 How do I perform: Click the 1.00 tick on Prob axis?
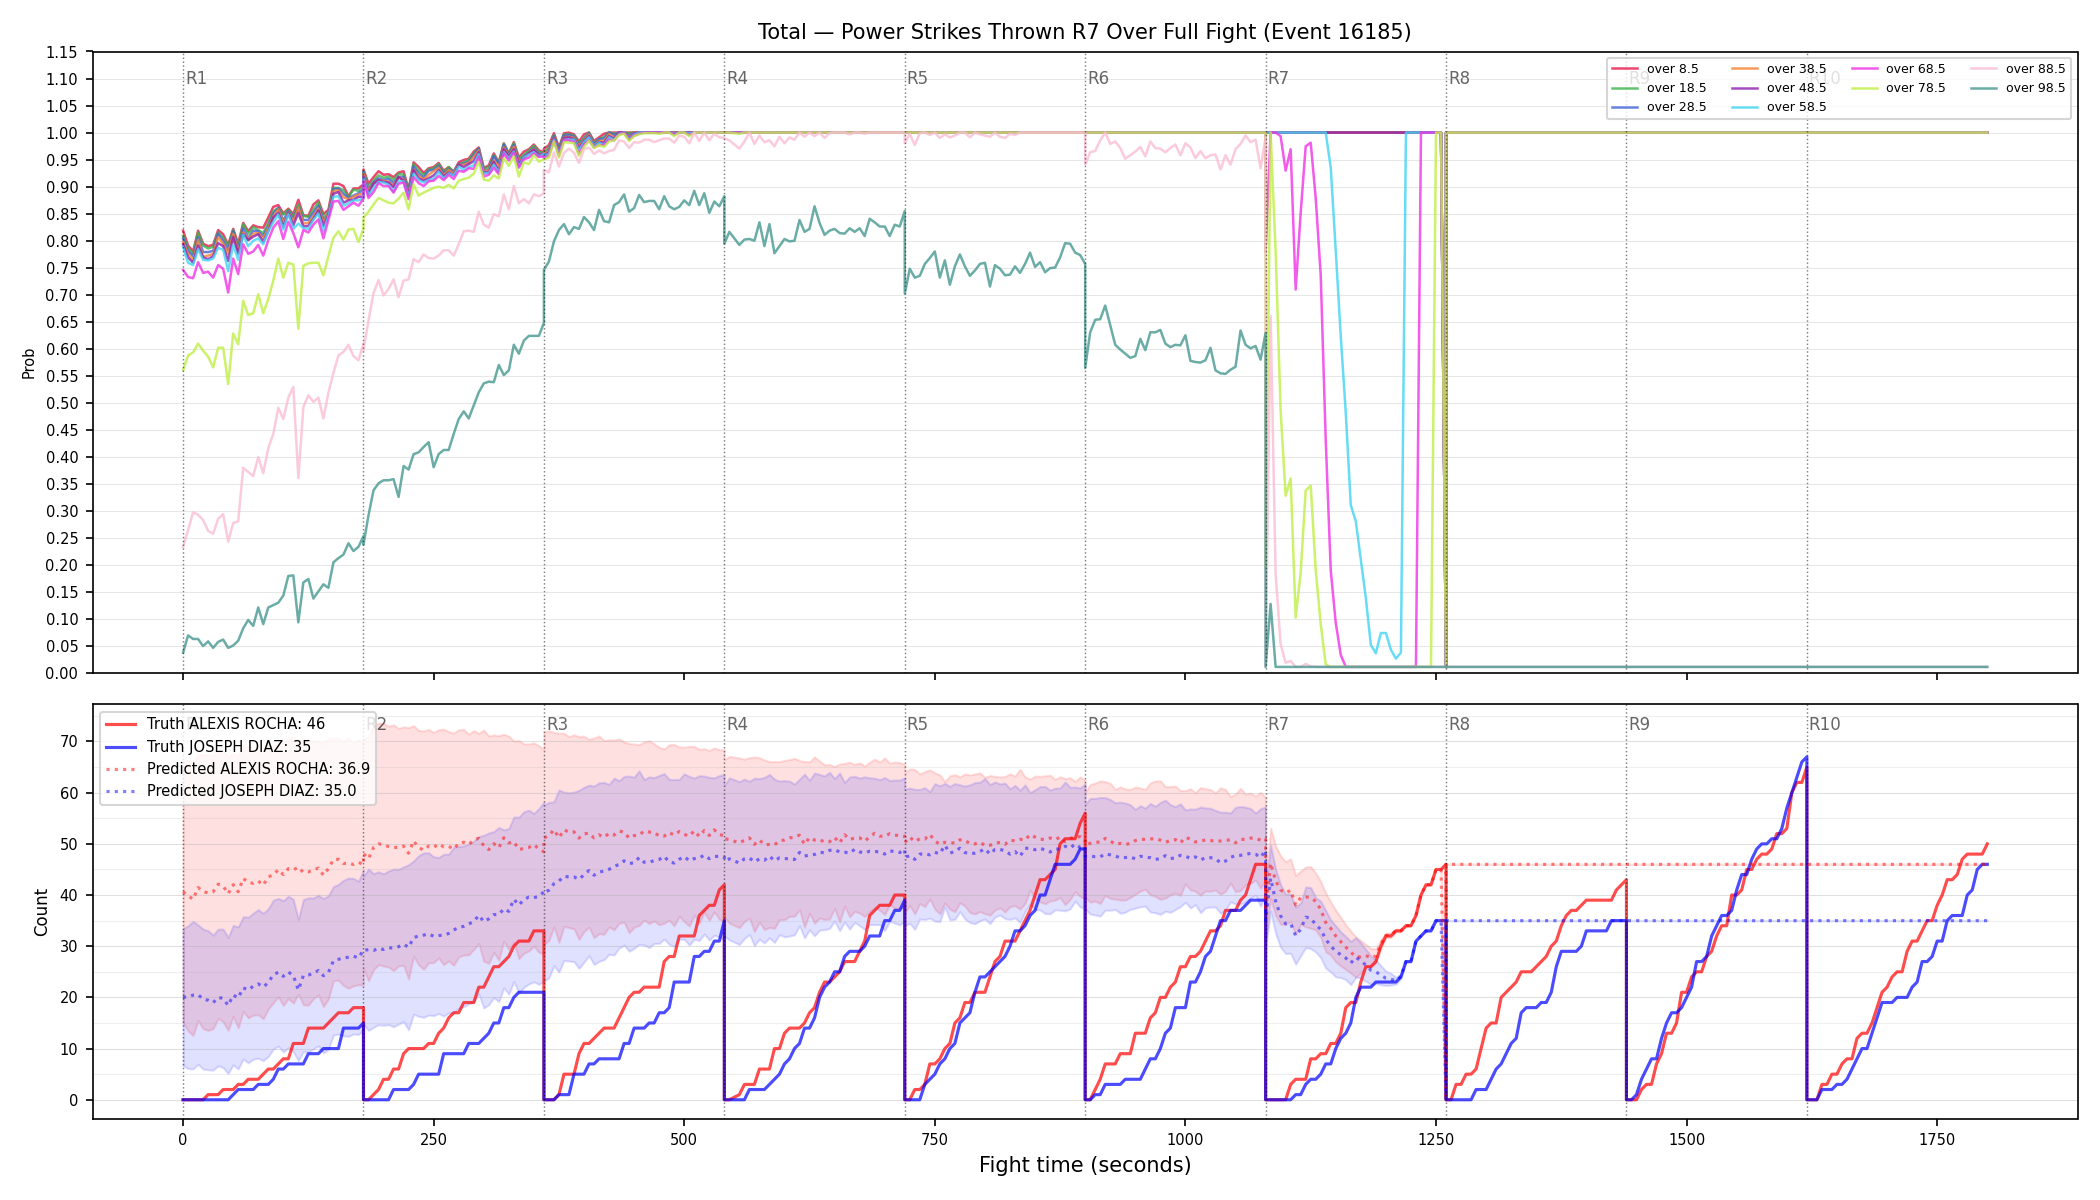[x=61, y=133]
